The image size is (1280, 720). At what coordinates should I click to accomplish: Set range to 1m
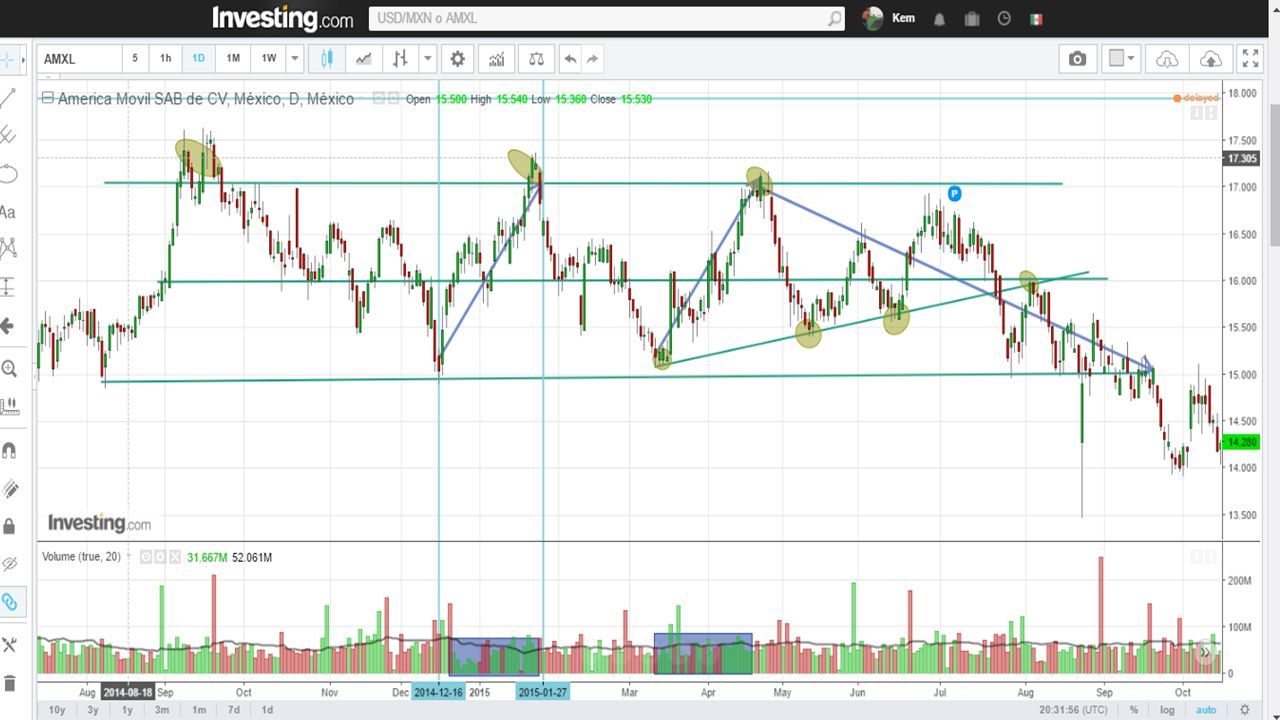click(199, 710)
